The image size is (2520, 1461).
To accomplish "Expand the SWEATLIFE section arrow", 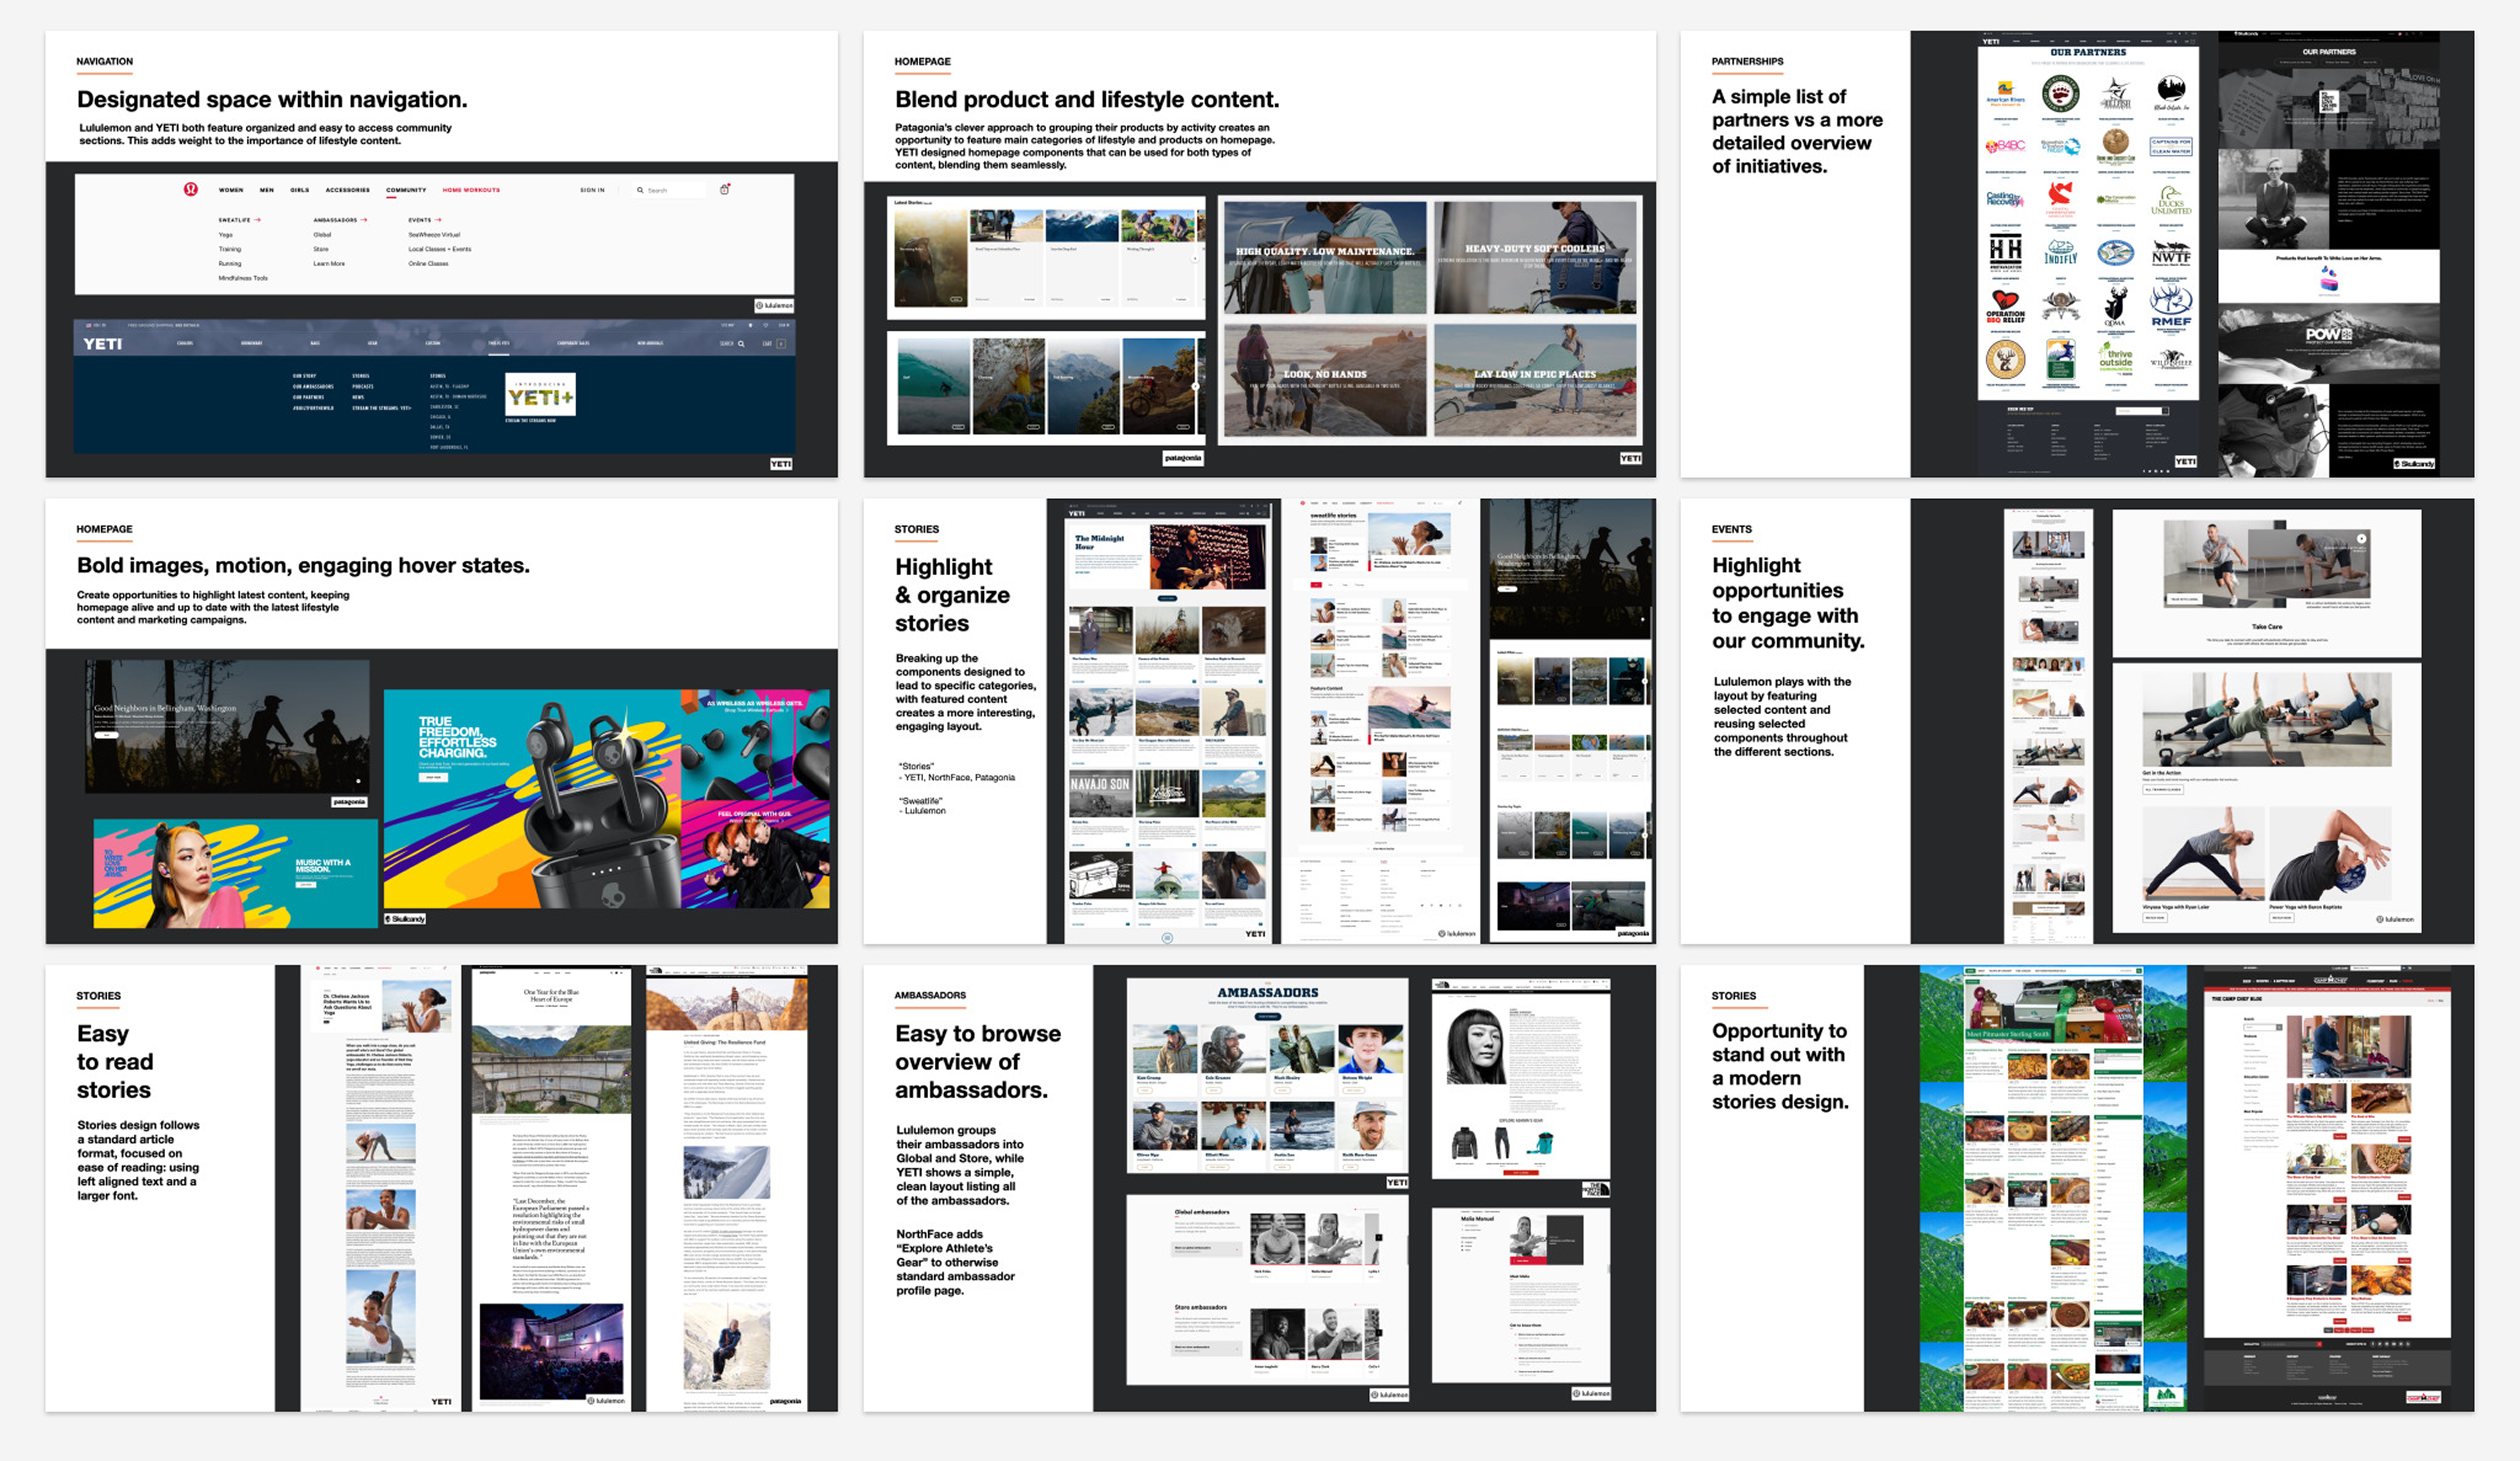I will point(258,220).
